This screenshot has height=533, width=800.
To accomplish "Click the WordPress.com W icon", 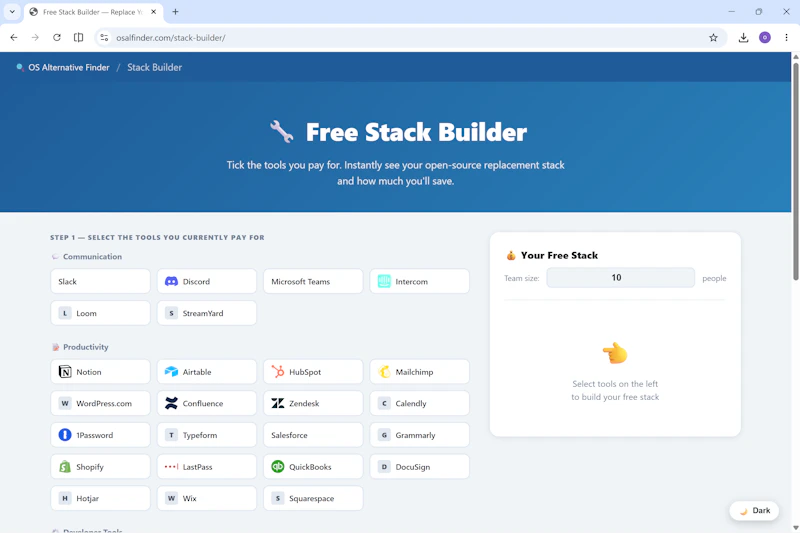I will (x=65, y=403).
